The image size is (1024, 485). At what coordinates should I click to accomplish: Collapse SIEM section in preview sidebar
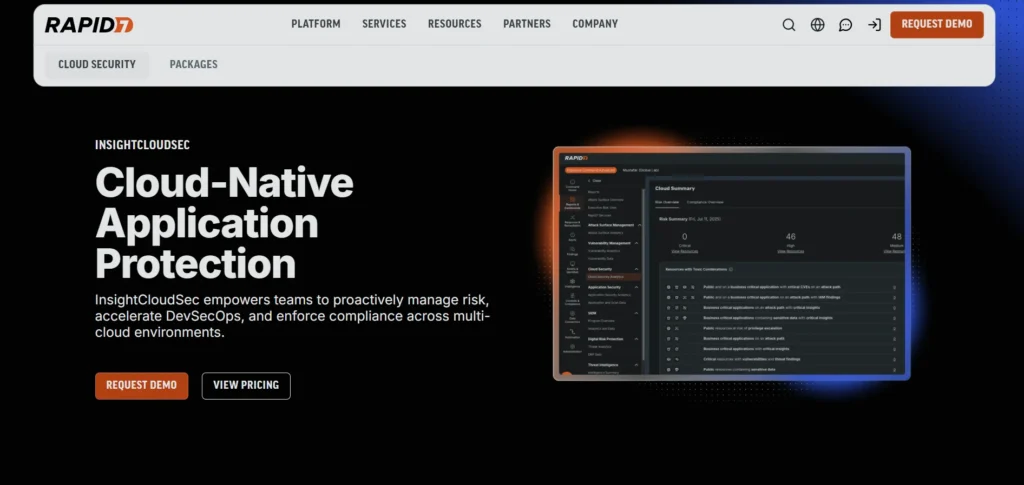coord(637,313)
